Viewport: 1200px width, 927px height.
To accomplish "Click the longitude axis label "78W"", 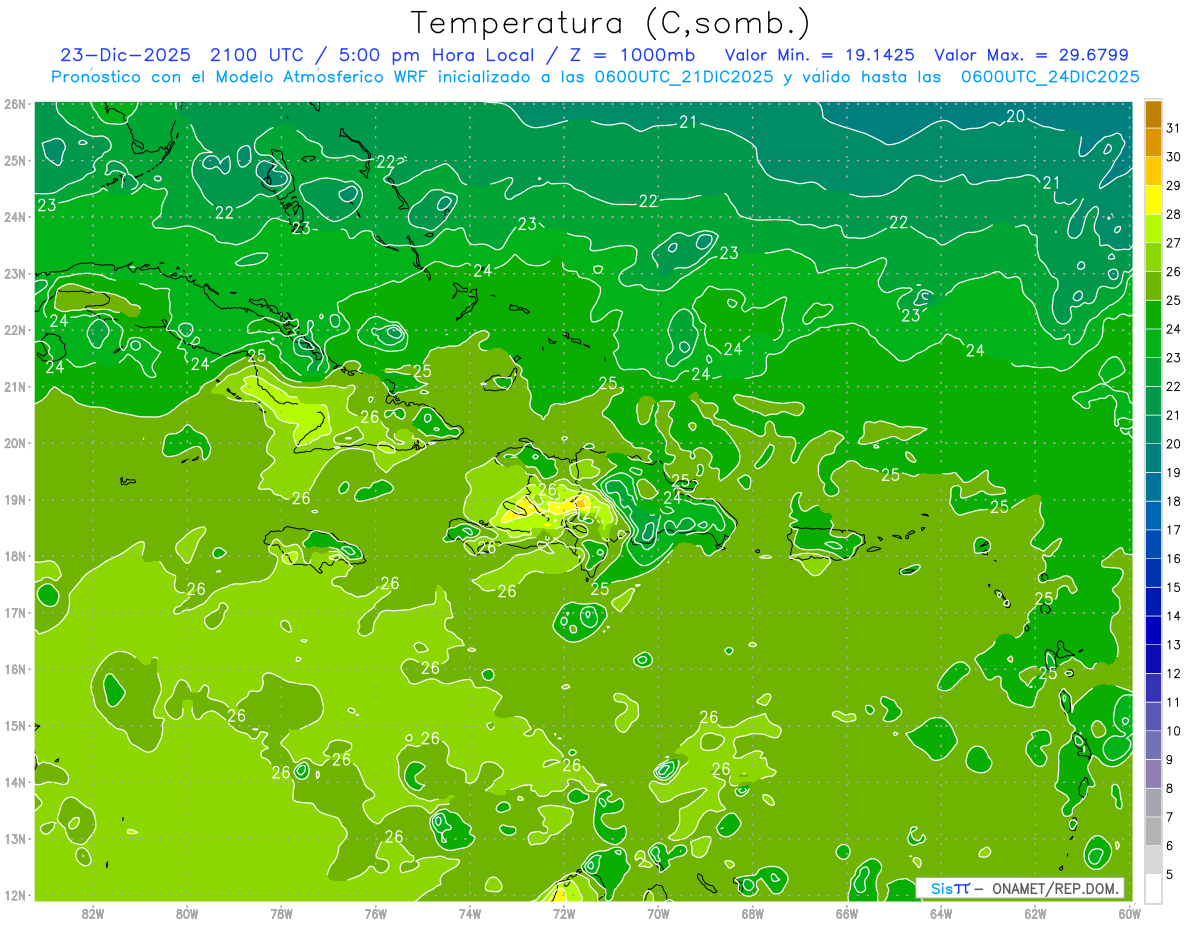I will pos(281,913).
